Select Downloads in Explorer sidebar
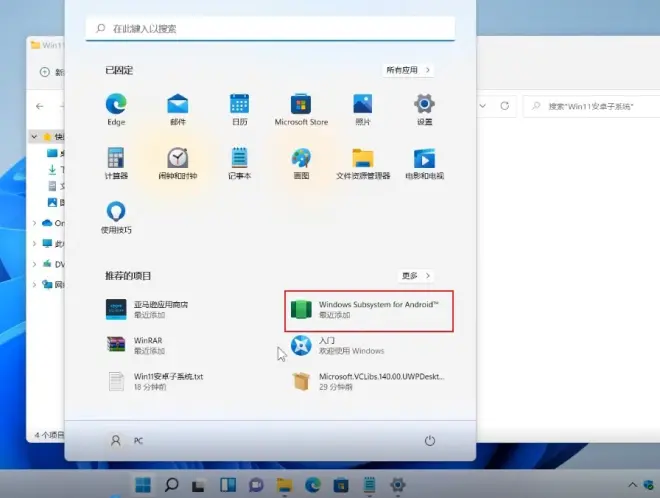This screenshot has width=660, height=498. pyautogui.click(x=55, y=170)
